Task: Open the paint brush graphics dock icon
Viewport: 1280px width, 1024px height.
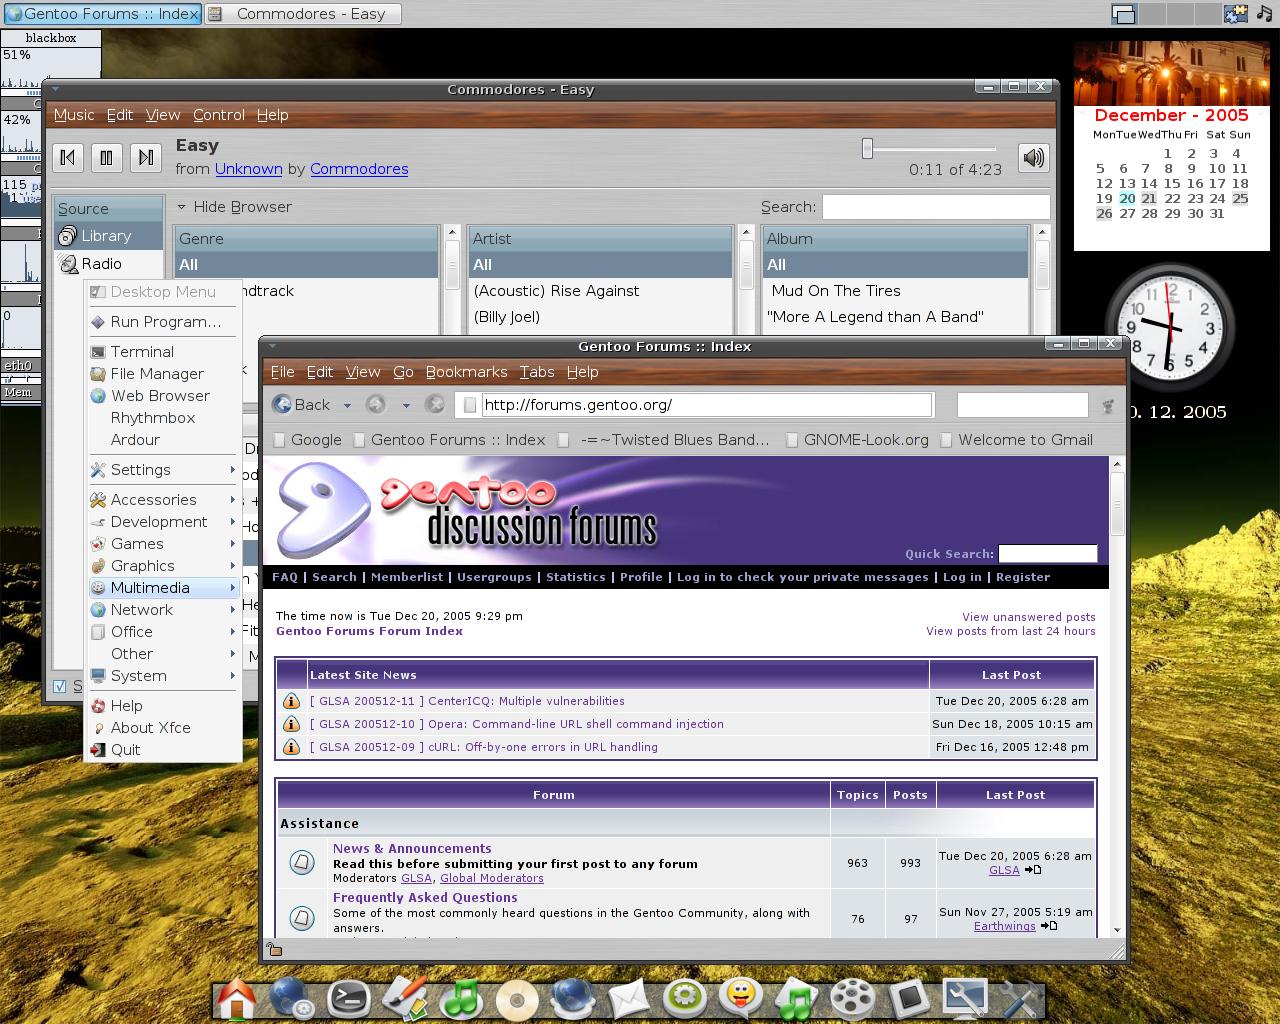Action: (405, 998)
